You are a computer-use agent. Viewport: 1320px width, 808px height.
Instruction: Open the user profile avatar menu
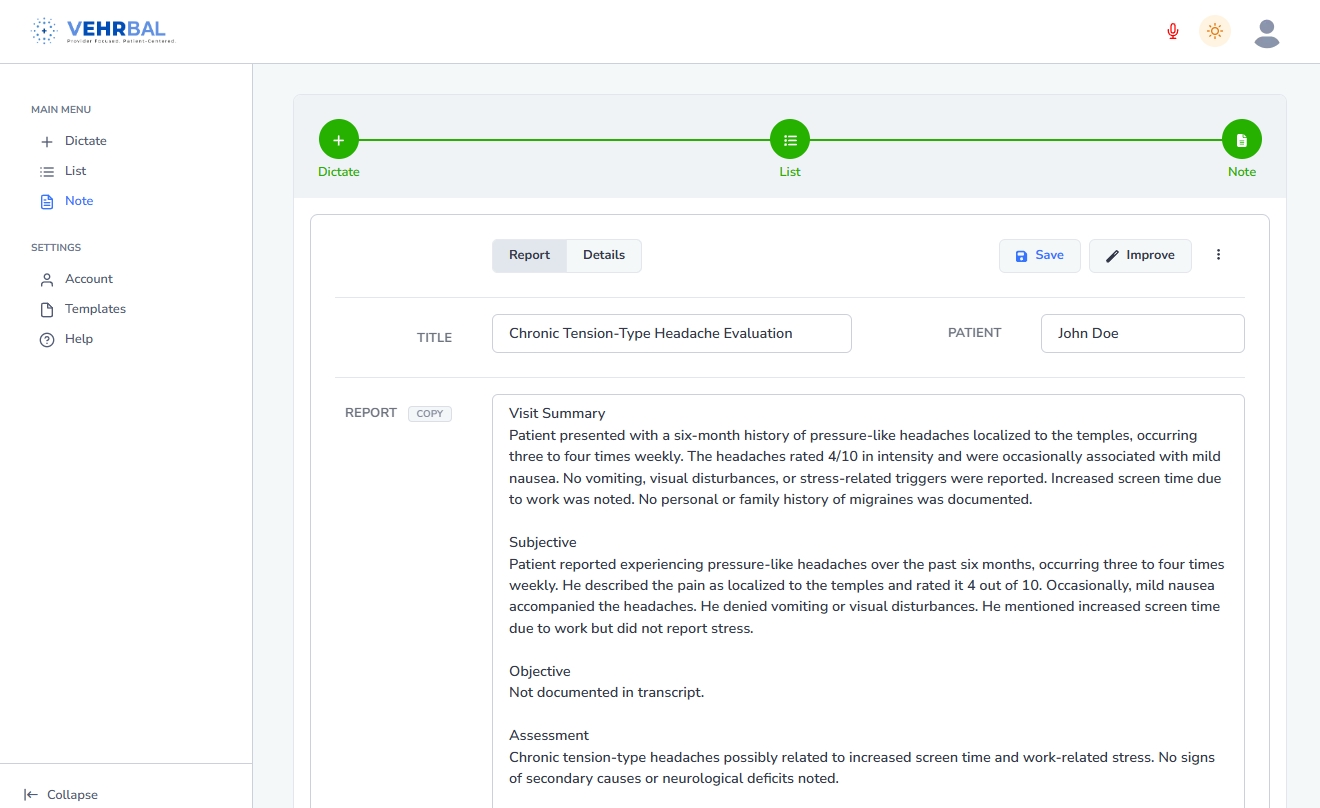click(1266, 33)
